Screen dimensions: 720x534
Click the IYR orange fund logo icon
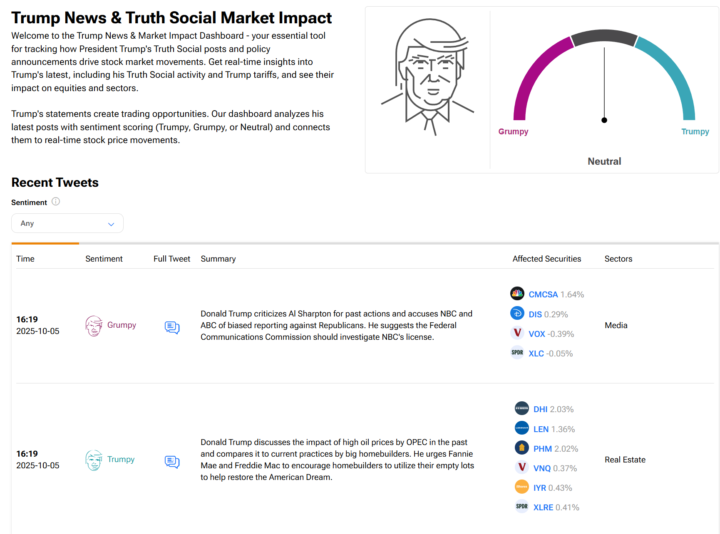[x=521, y=487]
